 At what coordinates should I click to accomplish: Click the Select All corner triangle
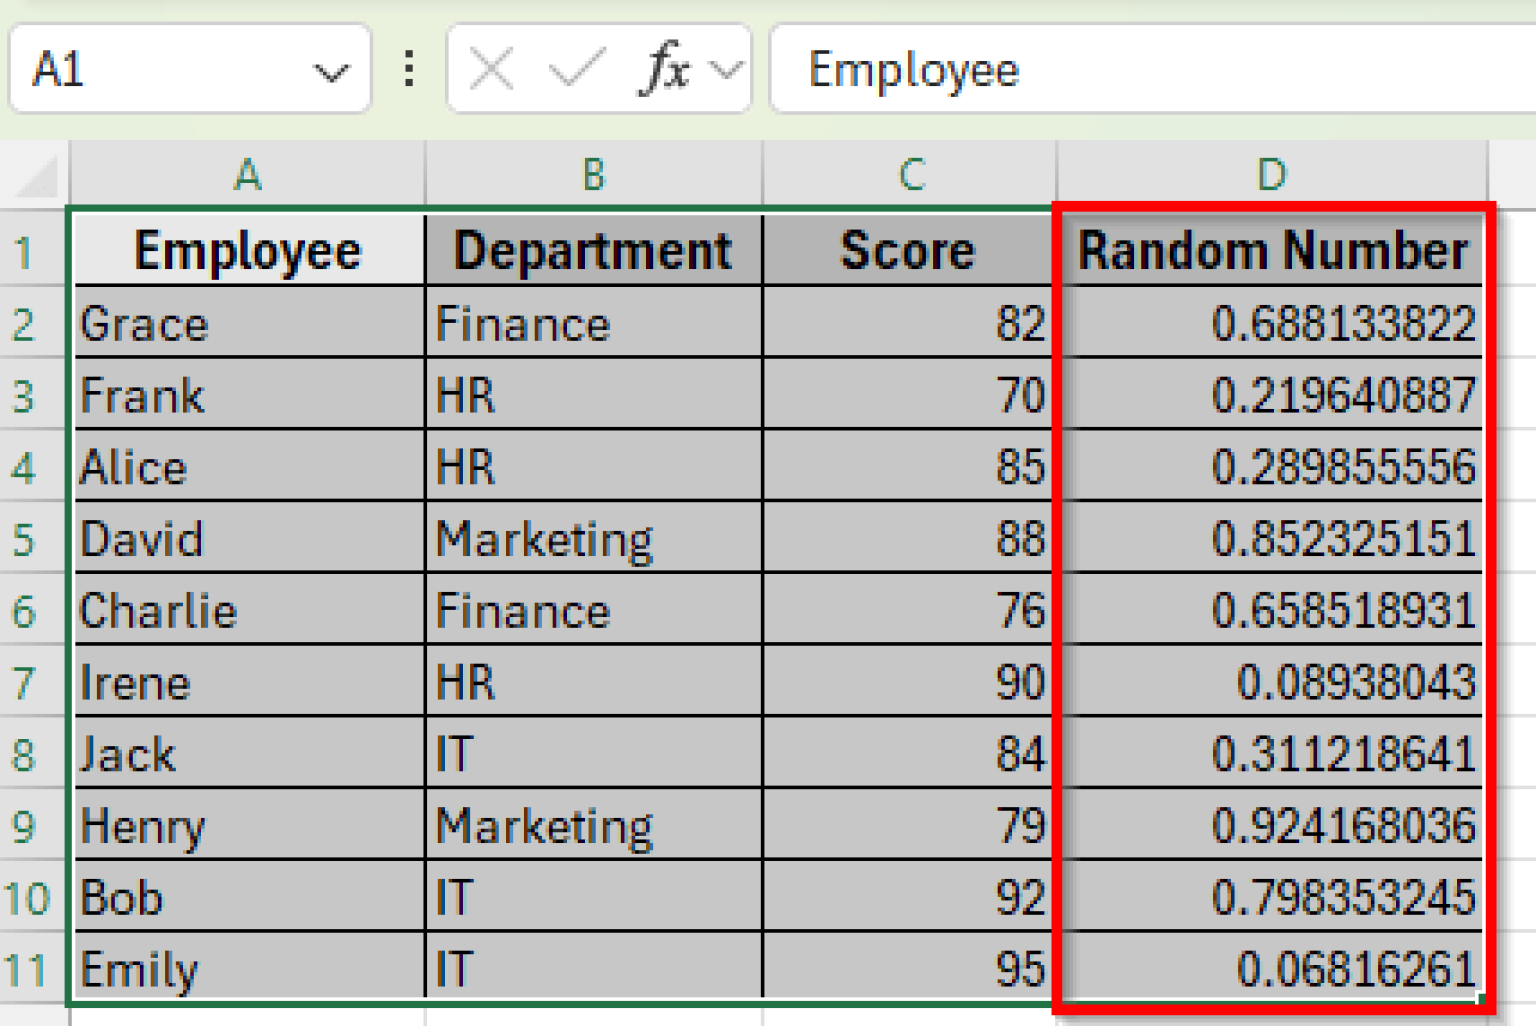pos(37,177)
